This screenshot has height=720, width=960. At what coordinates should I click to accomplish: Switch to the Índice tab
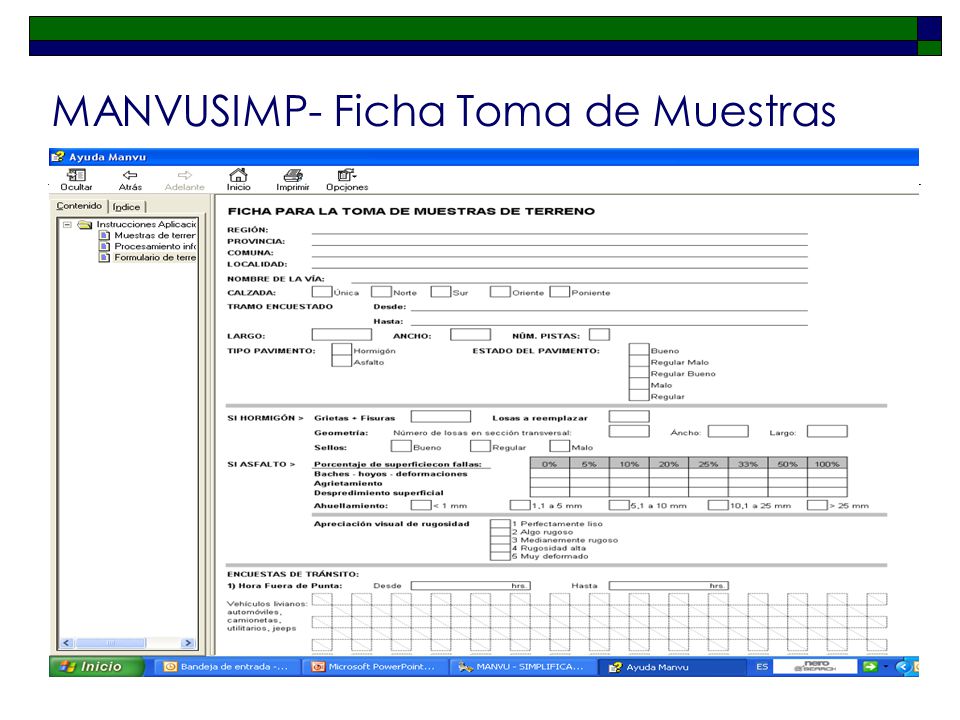(x=127, y=207)
